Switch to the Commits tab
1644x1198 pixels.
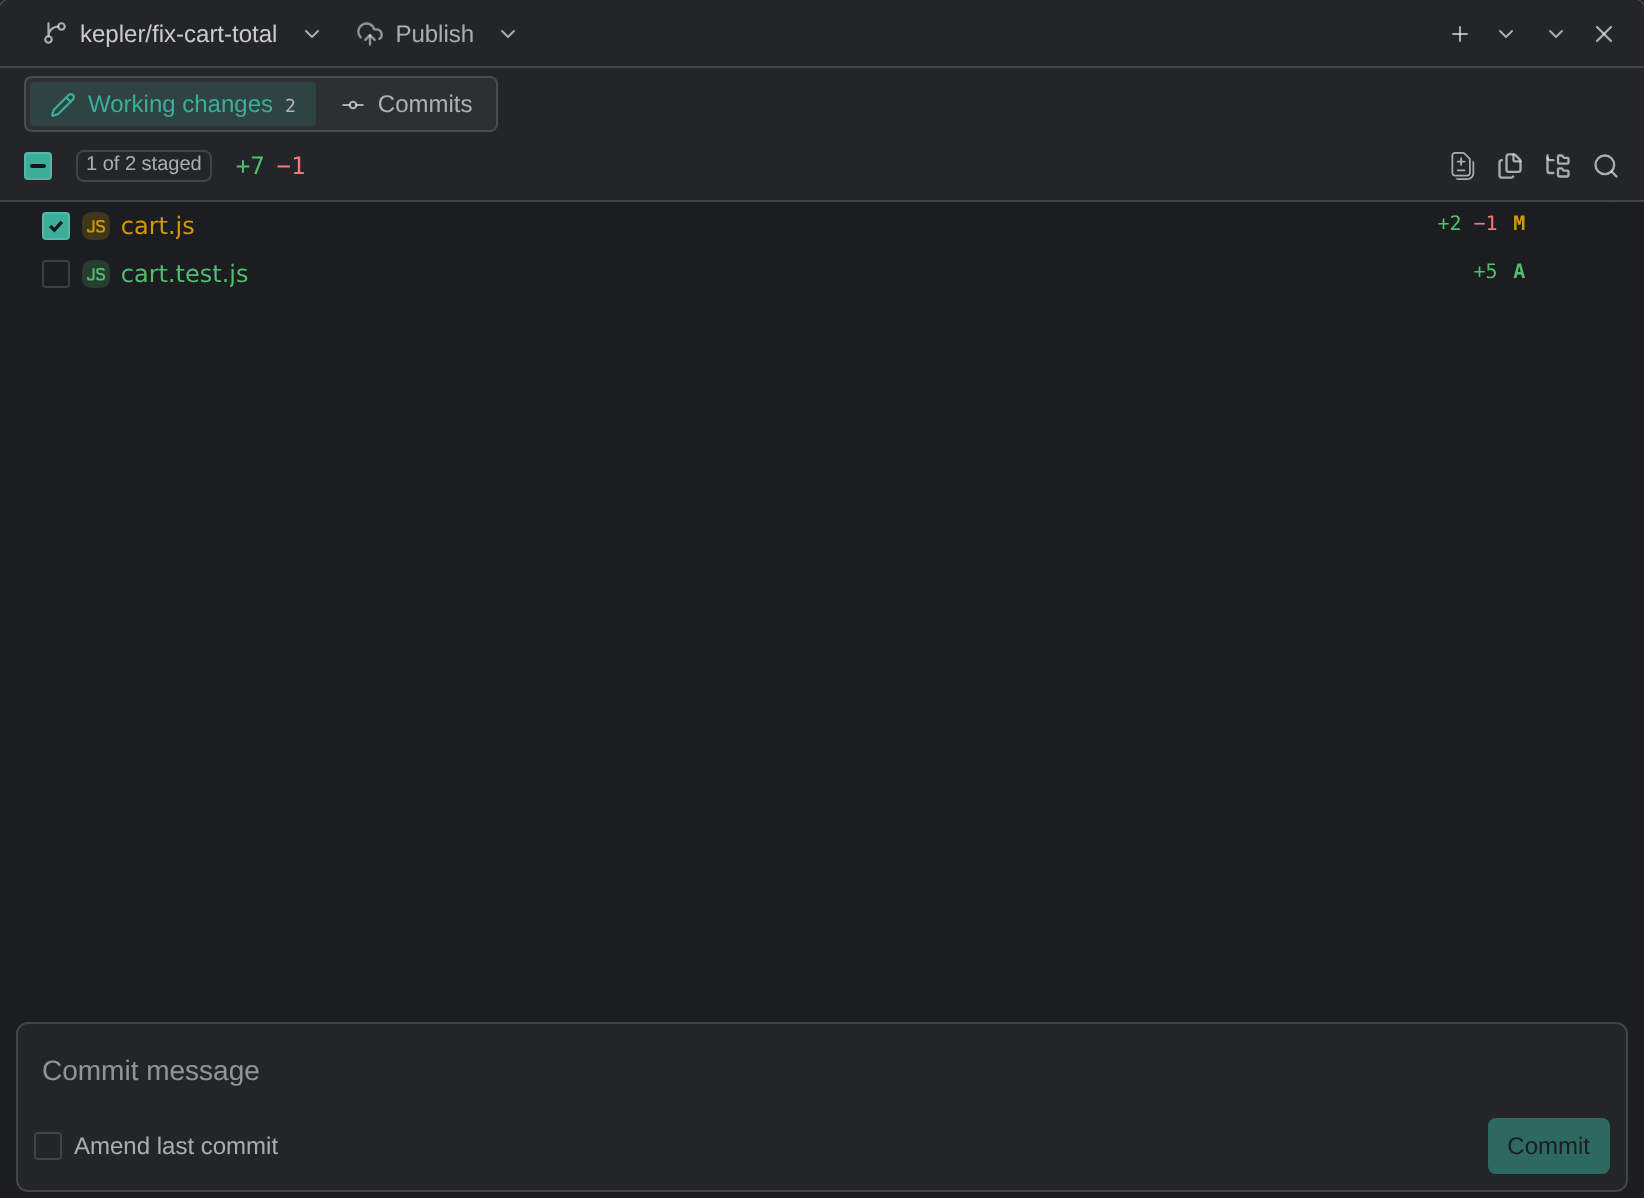(407, 104)
